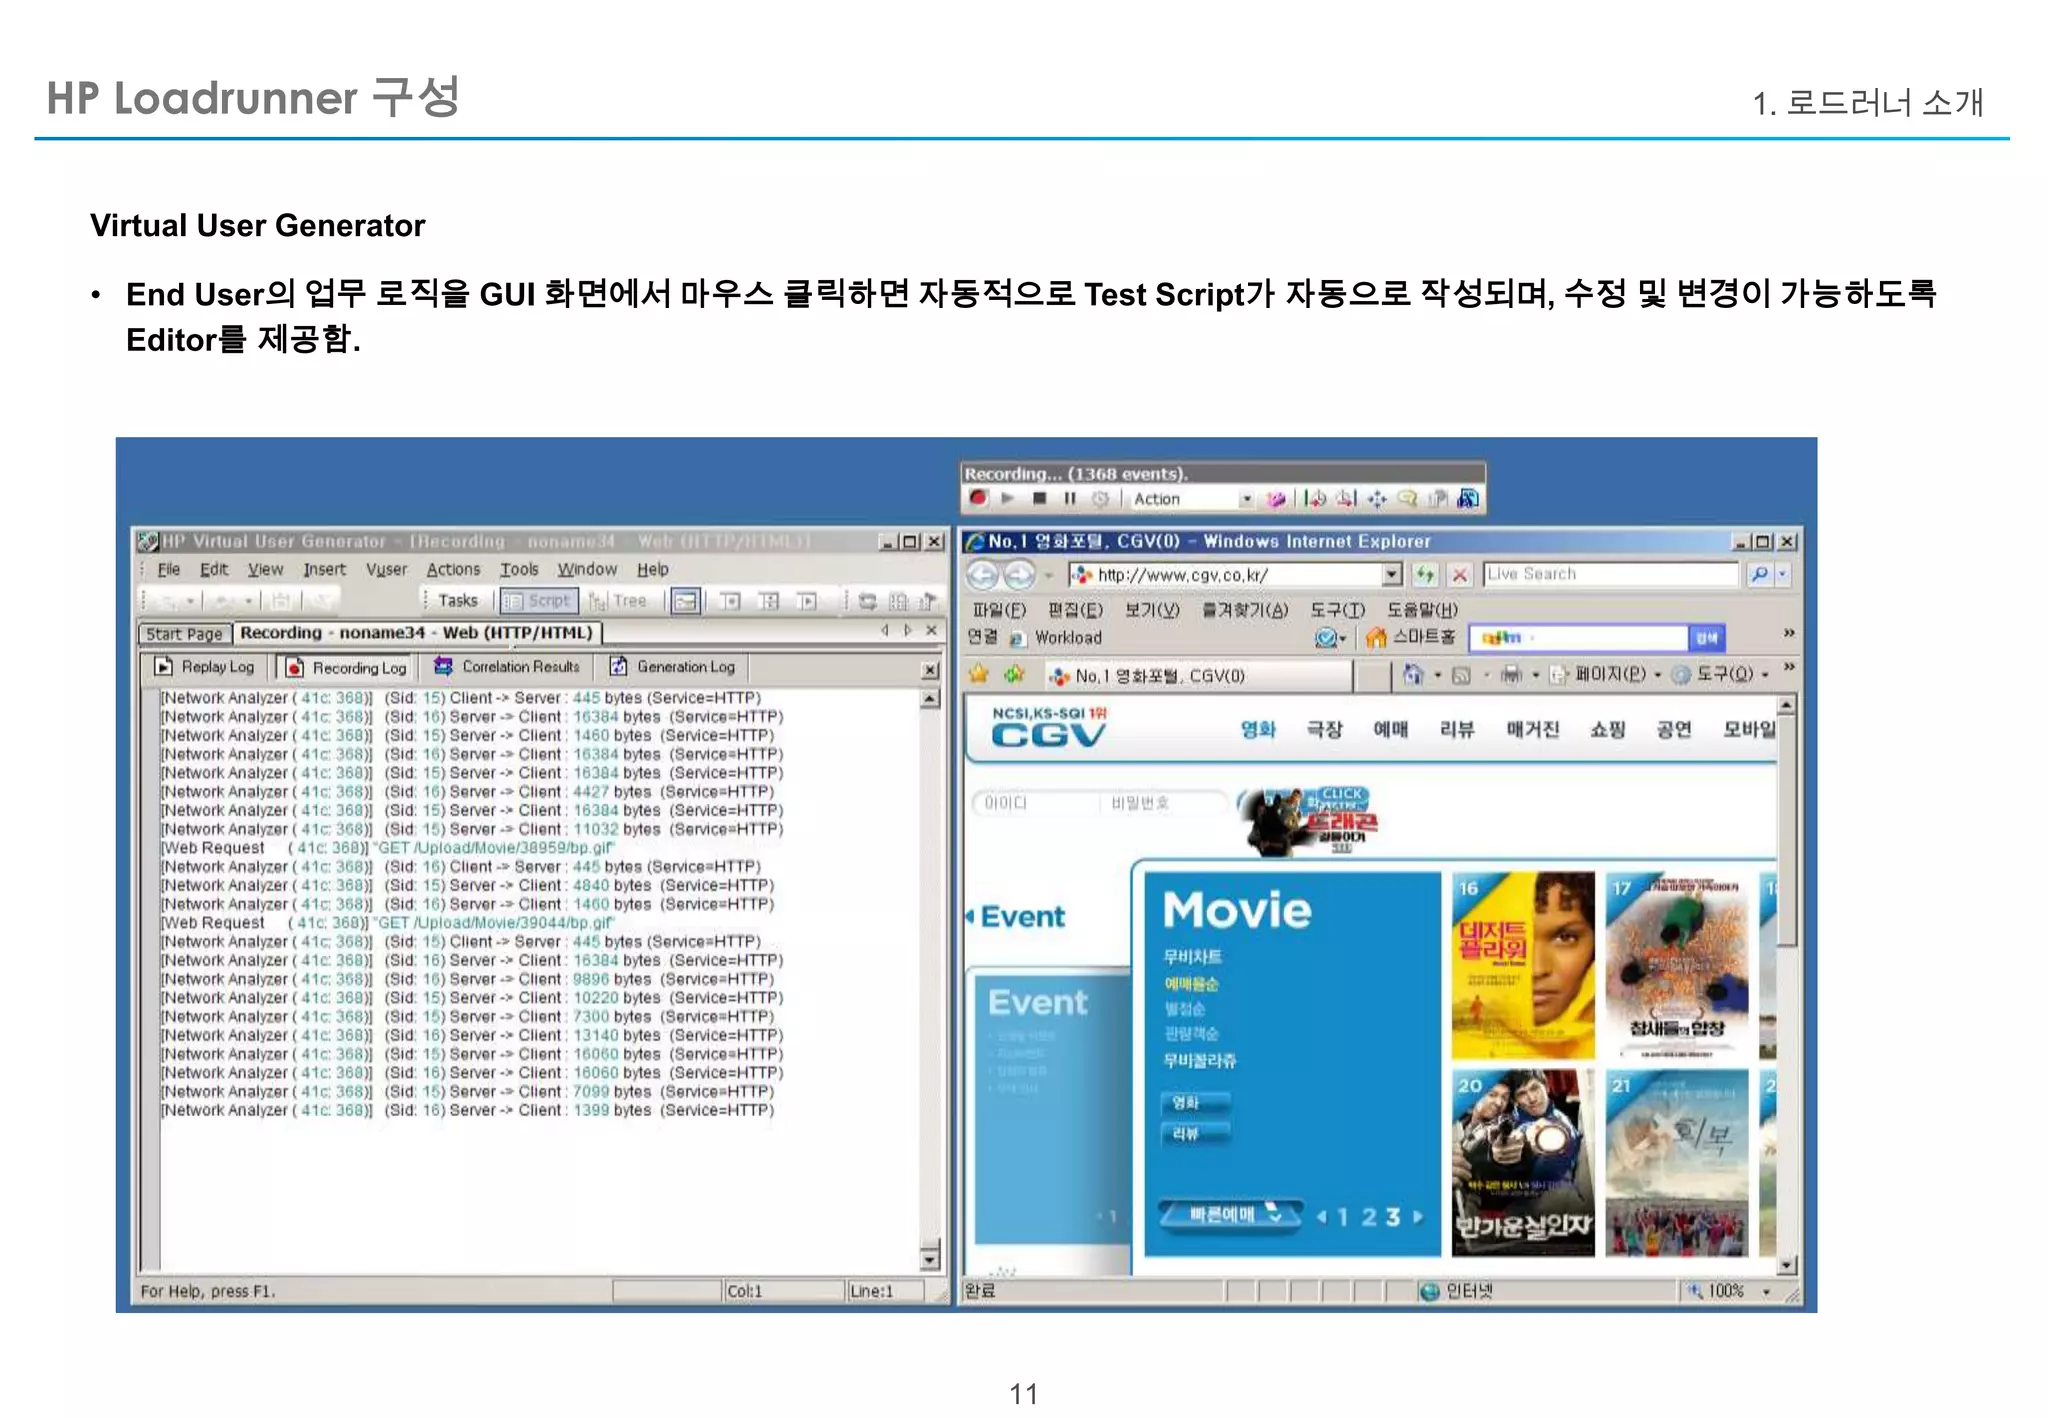Screen dimensions: 2048x1418
Task: Insert rendezvous point icon in recording toolbar
Action: (1377, 498)
